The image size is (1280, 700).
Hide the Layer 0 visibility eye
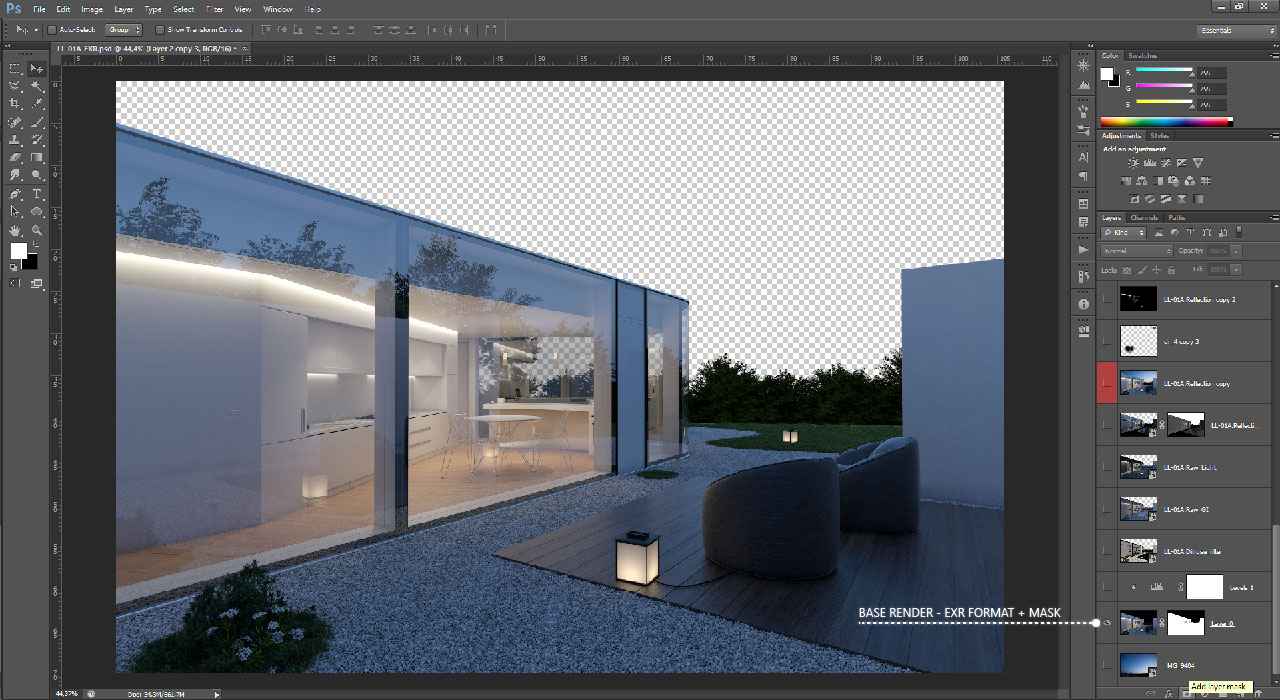click(x=1105, y=623)
